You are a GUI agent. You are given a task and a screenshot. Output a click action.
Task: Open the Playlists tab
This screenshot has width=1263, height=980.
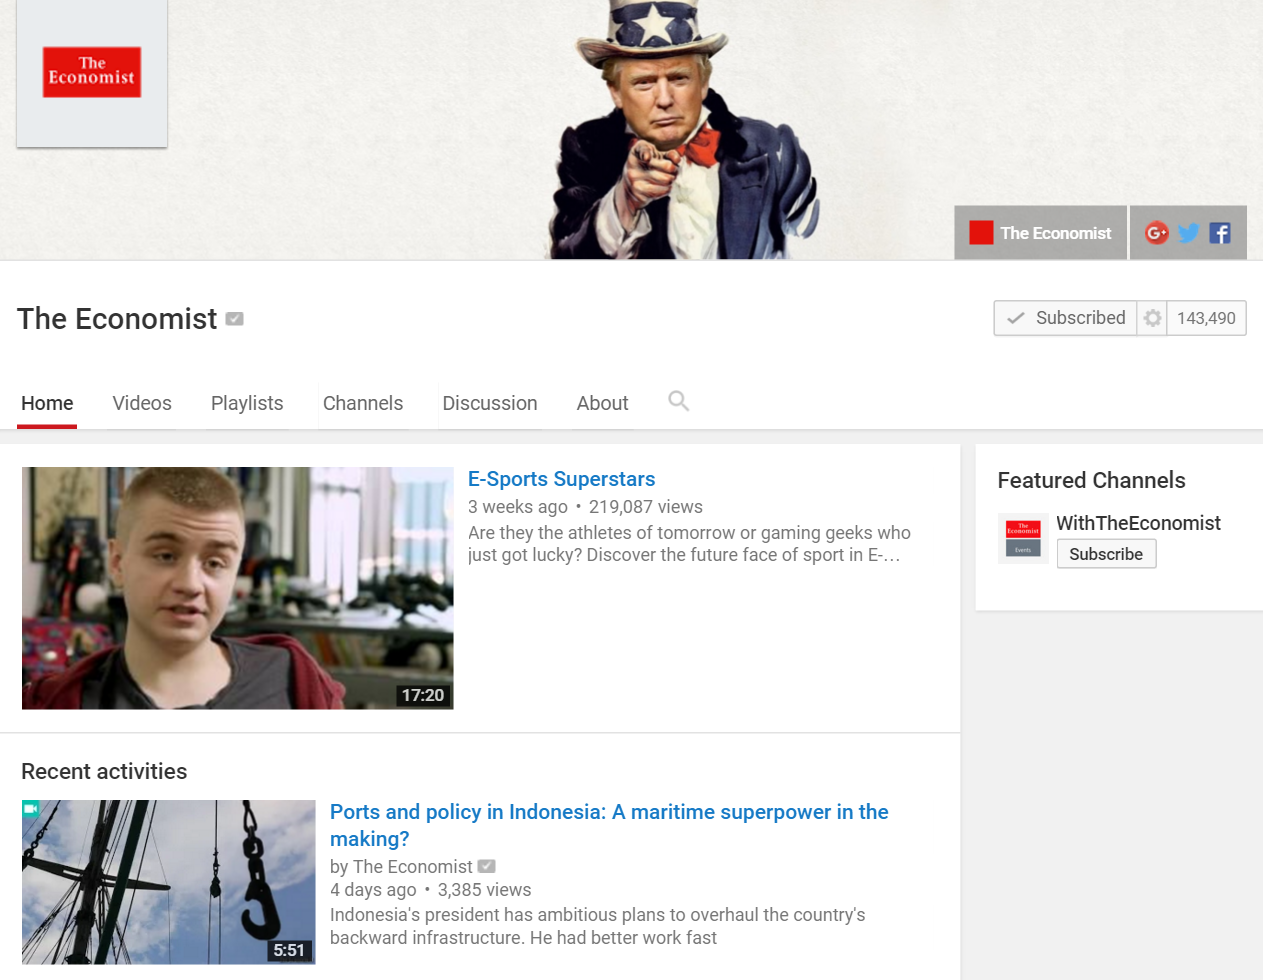click(x=247, y=403)
